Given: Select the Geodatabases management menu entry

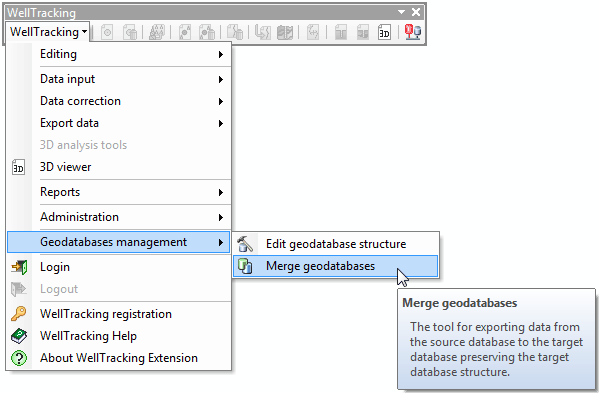Looking at the screenshot, I should (118, 242).
